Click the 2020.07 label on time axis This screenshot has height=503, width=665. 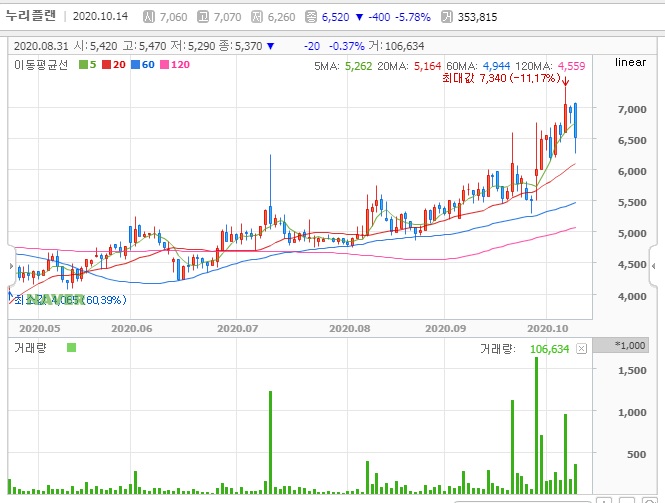238,329
